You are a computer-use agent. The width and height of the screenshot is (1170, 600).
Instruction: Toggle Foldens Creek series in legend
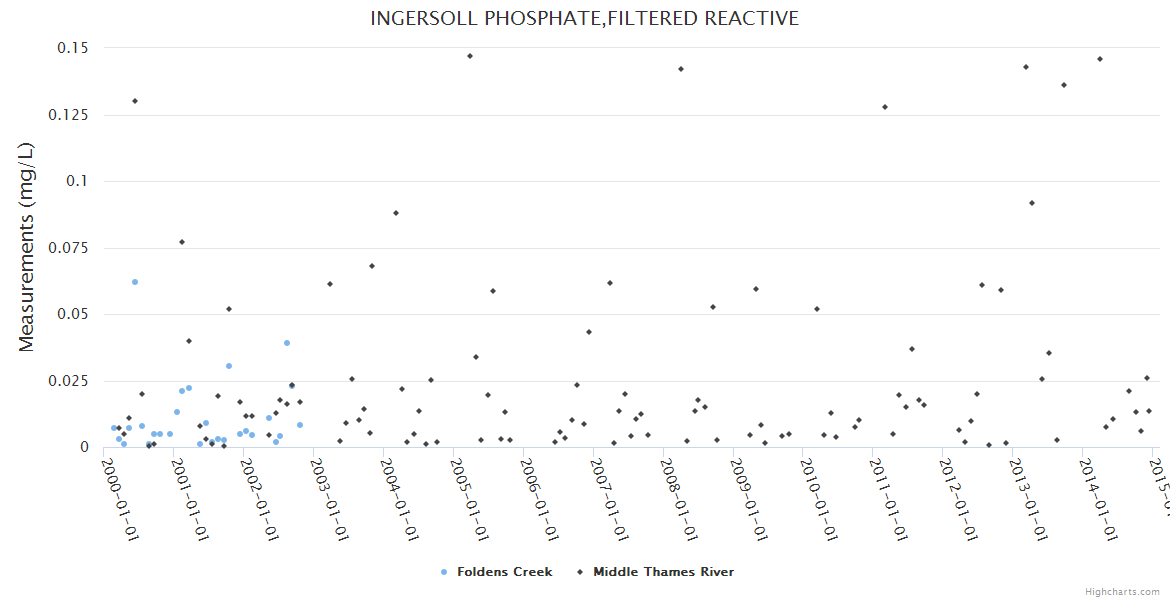pos(504,572)
